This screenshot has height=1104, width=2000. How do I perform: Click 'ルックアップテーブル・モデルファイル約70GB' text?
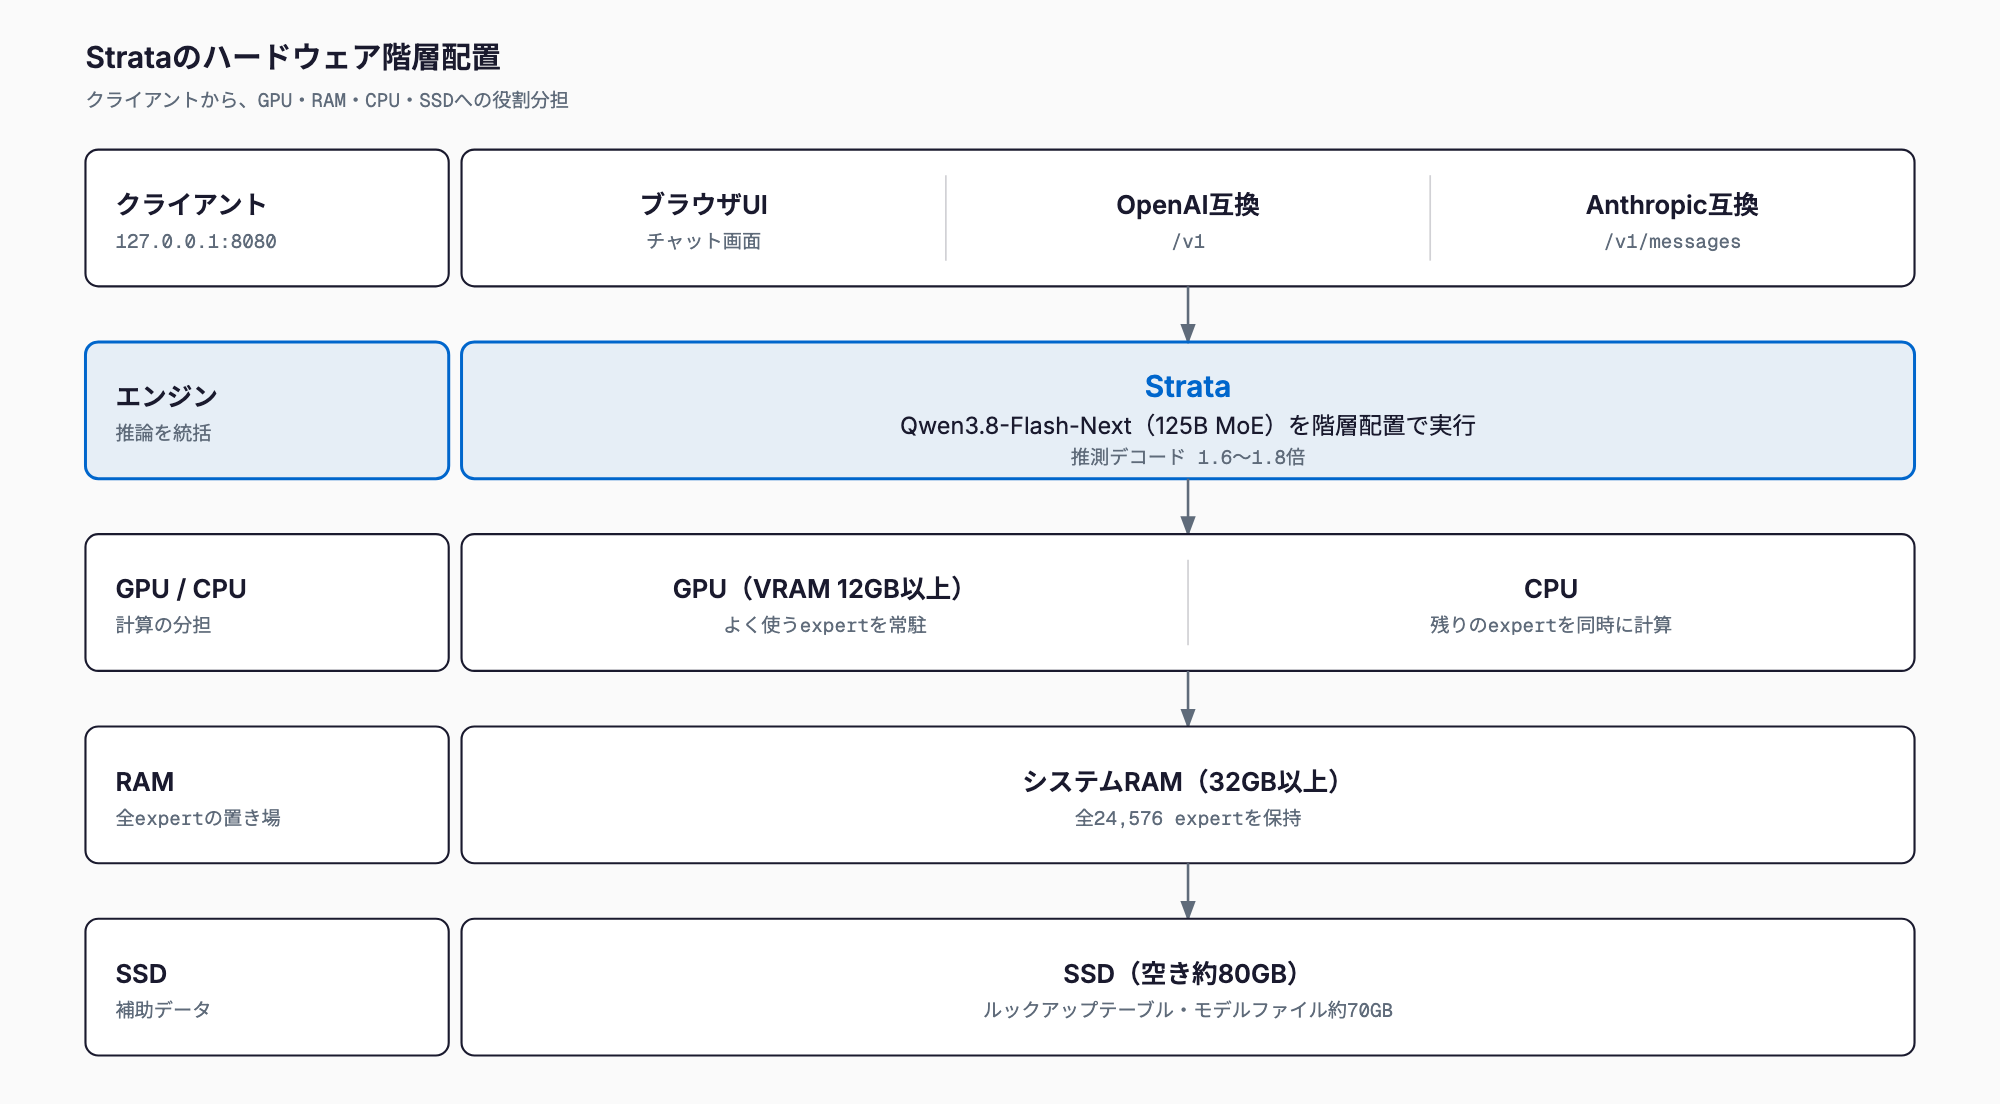(1188, 1010)
